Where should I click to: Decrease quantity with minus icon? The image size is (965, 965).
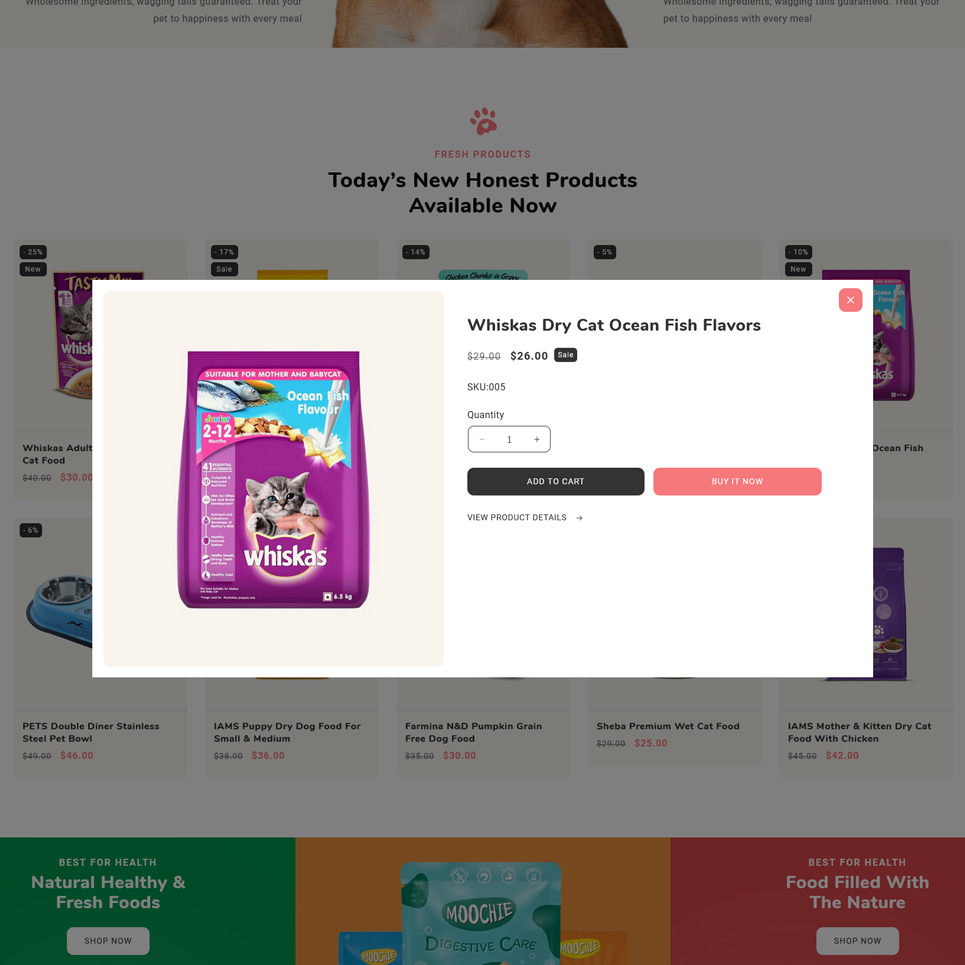pyautogui.click(x=482, y=439)
